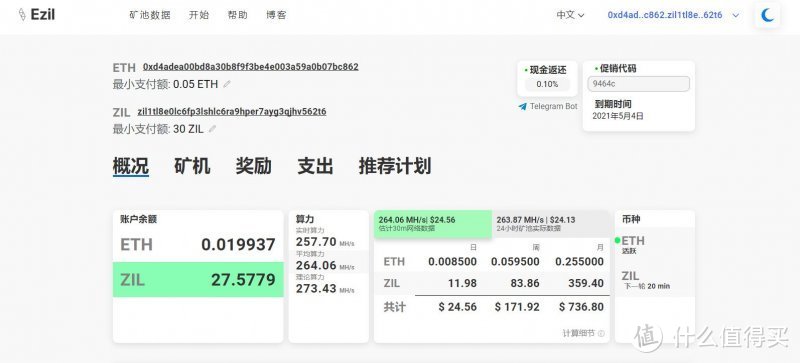
Task: Click ETH balance 0.019937
Action: click(x=238, y=245)
